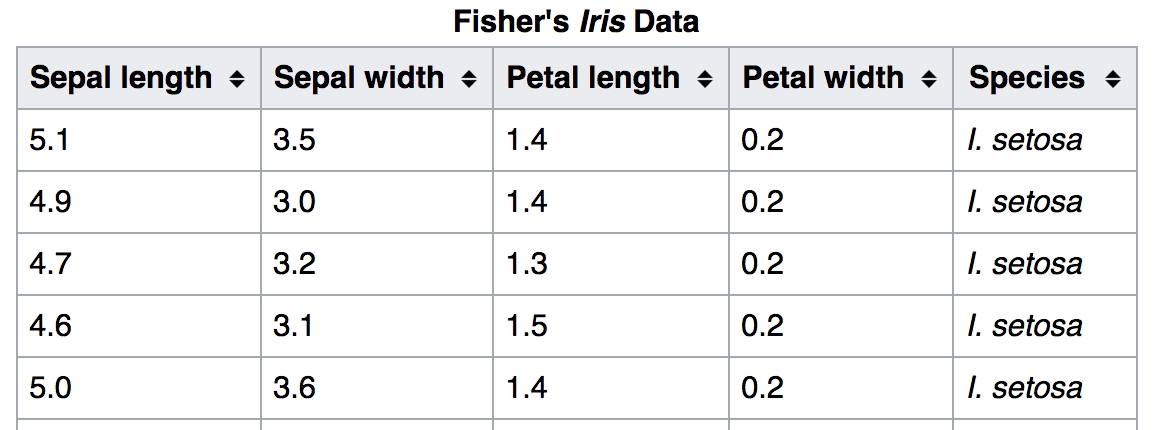Click the sepal length value 4.9

[x=50, y=202]
